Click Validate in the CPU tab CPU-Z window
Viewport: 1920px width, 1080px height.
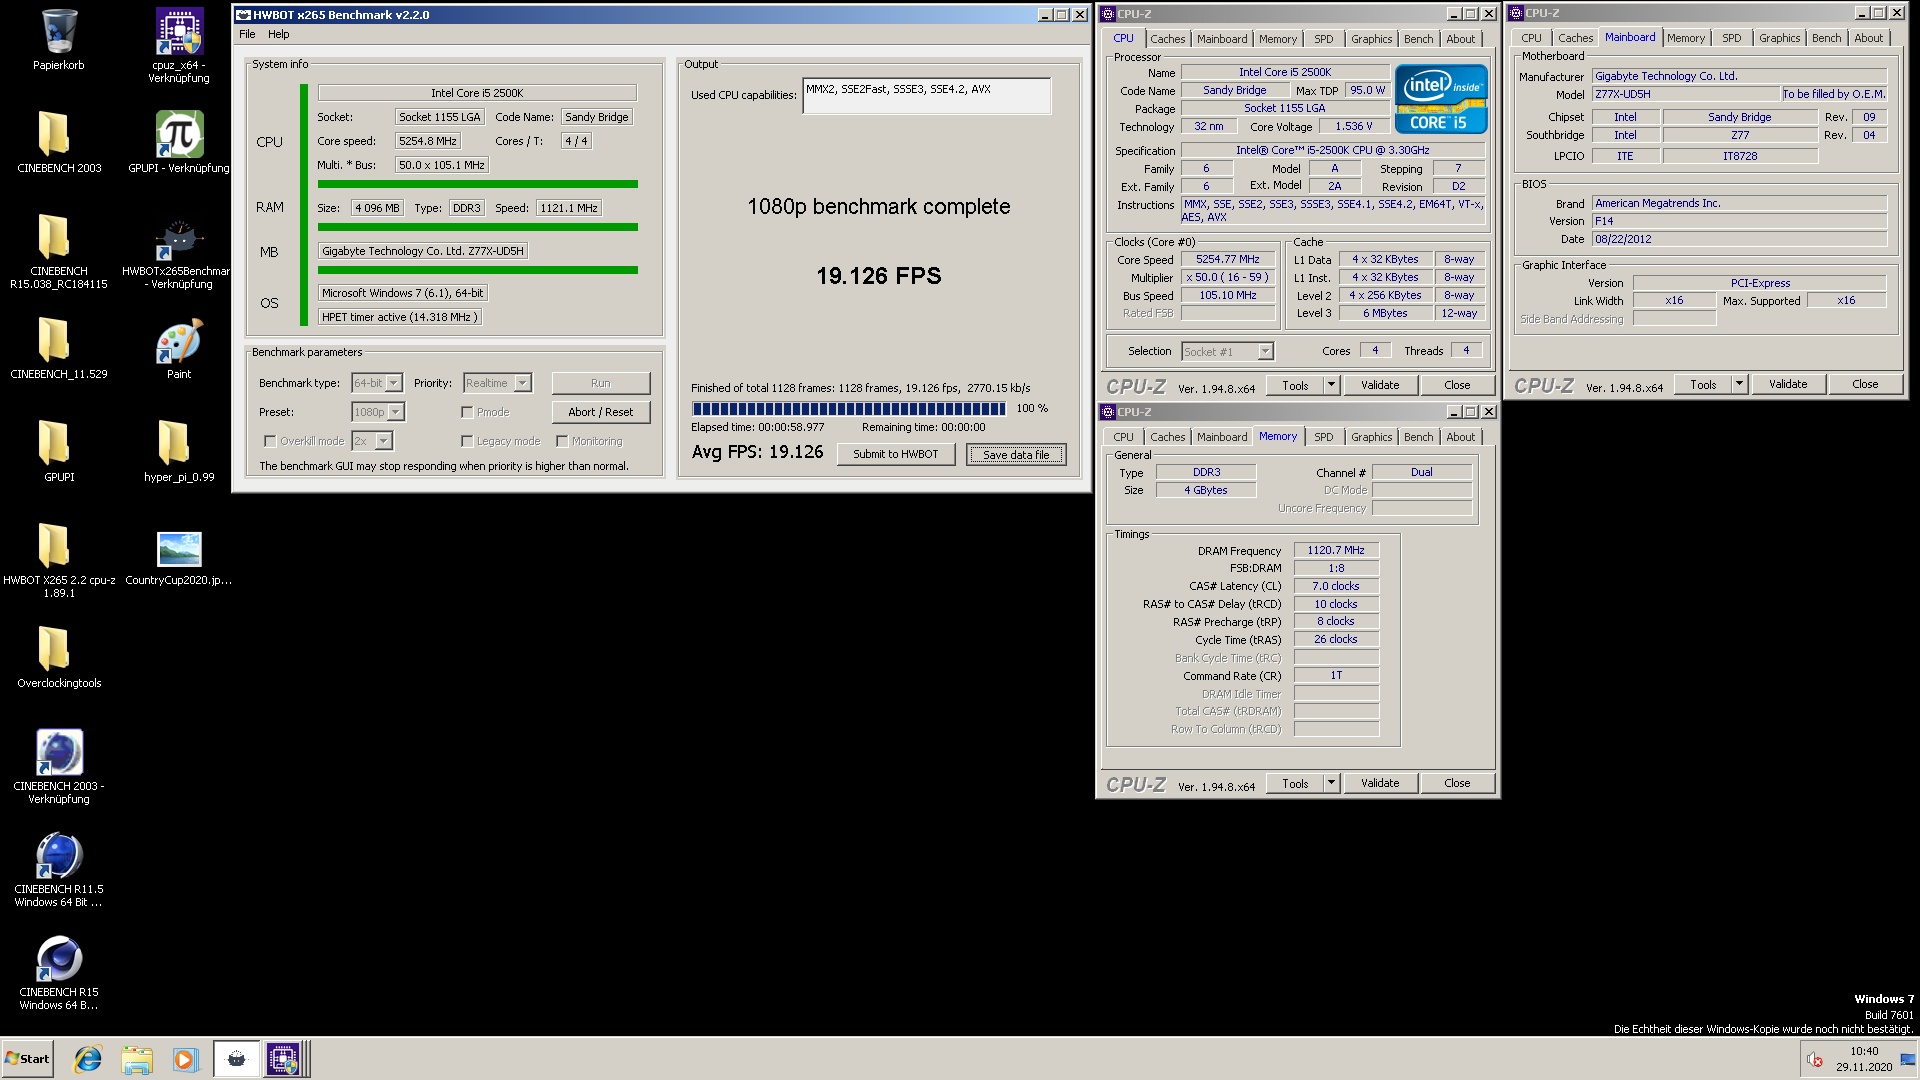[x=1380, y=385]
